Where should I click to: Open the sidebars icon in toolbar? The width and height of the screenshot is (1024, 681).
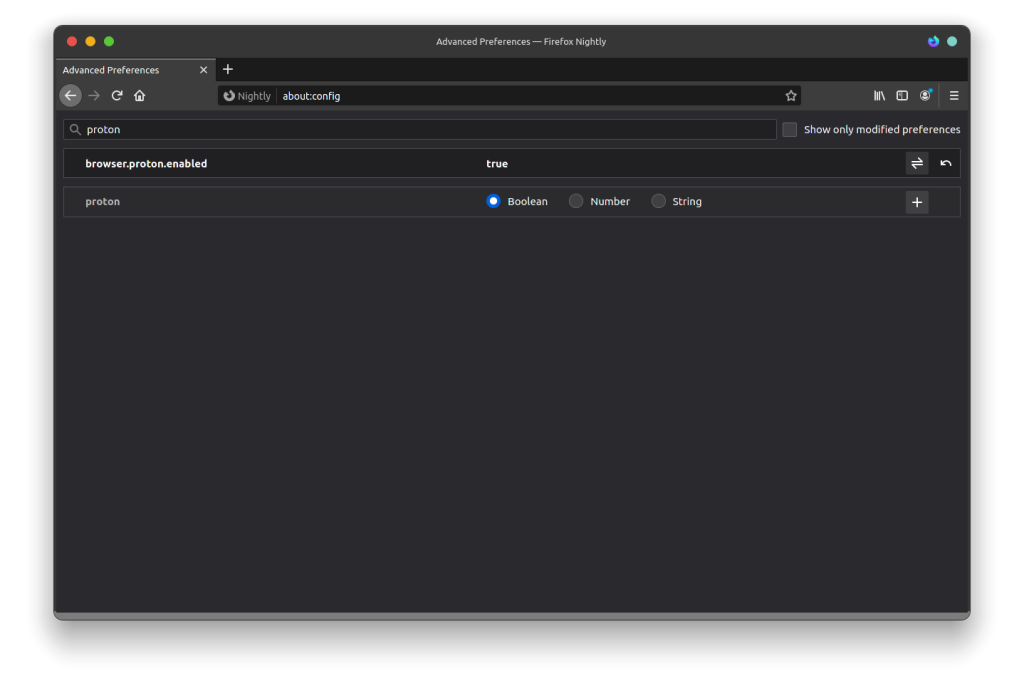[901, 95]
